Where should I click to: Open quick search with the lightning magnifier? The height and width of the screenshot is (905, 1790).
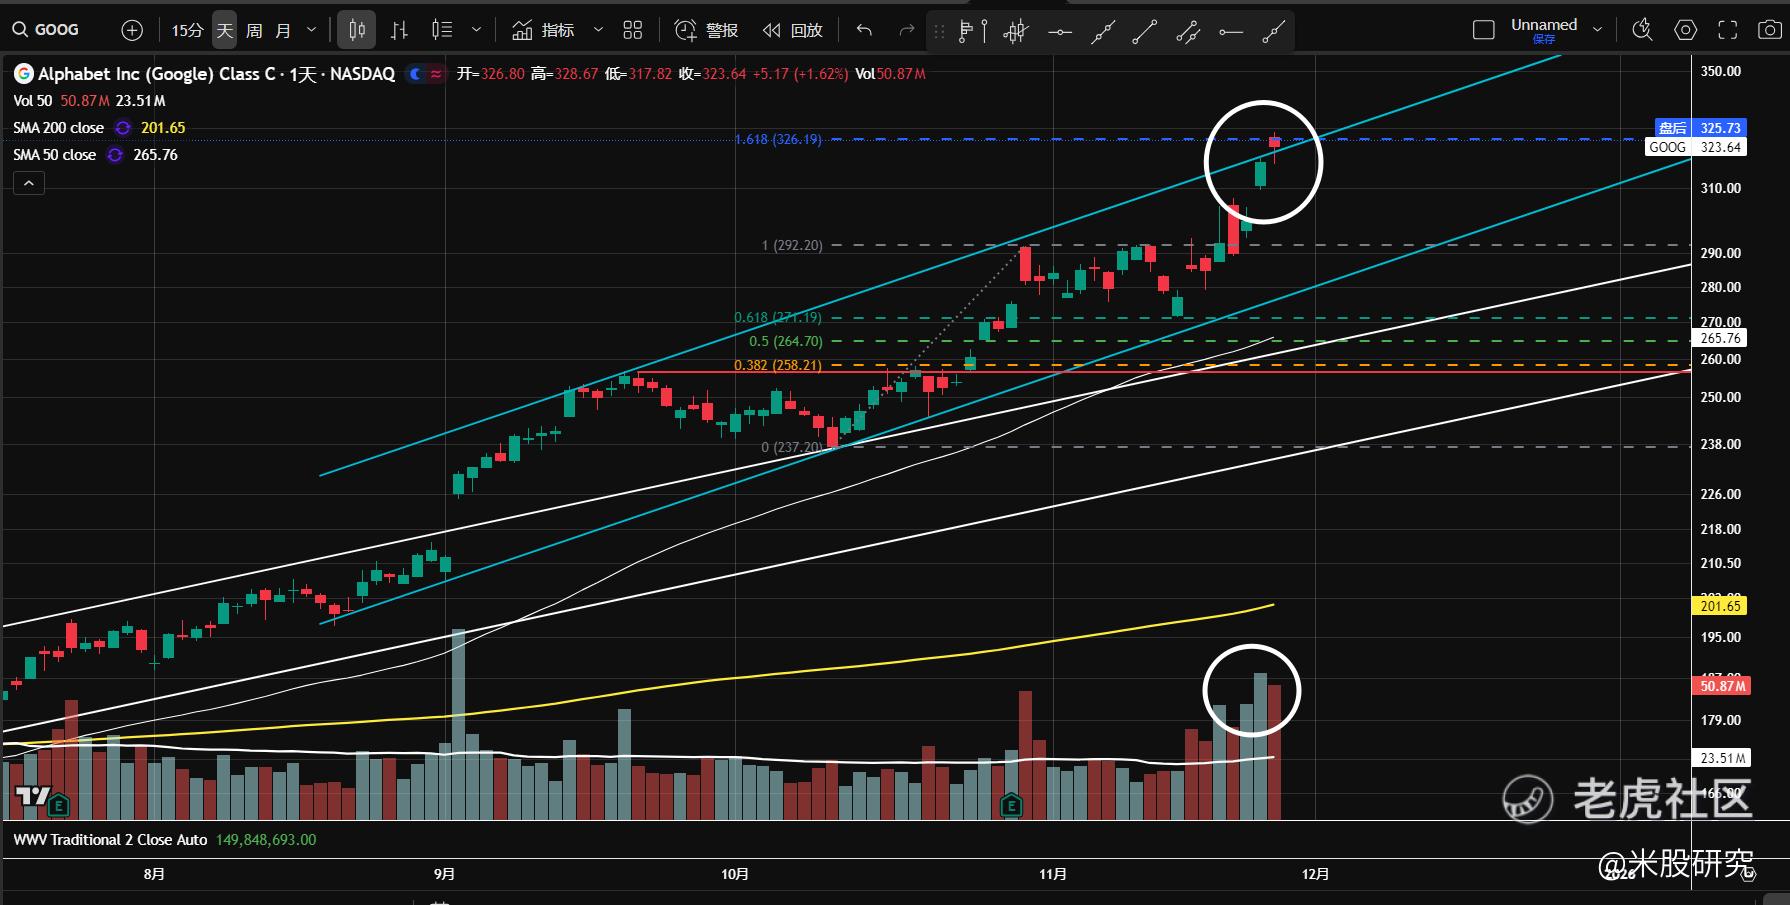(1642, 30)
